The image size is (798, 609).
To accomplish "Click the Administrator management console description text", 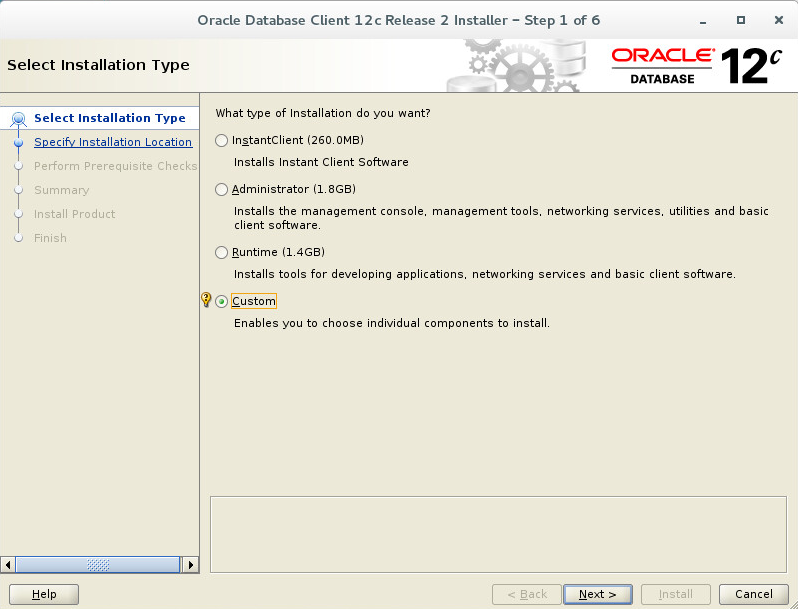I will tap(501, 218).
